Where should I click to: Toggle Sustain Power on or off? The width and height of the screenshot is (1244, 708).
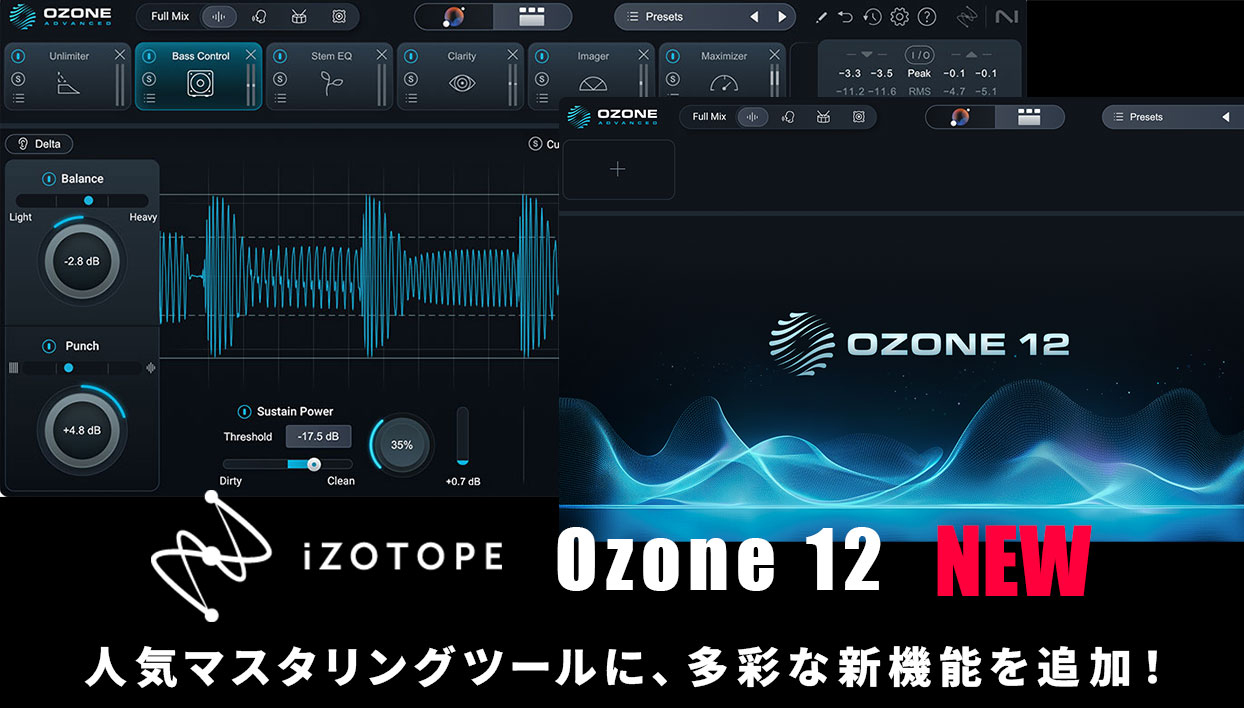click(244, 412)
